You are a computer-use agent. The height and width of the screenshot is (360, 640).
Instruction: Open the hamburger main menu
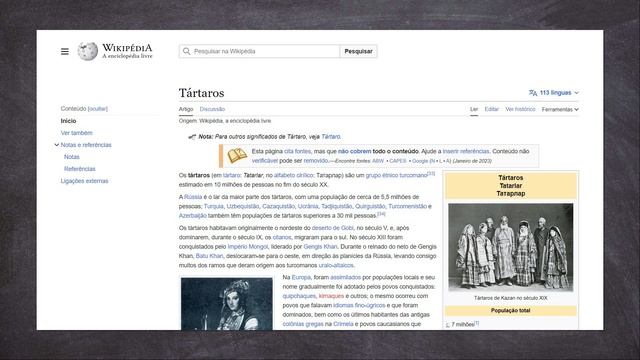point(65,51)
